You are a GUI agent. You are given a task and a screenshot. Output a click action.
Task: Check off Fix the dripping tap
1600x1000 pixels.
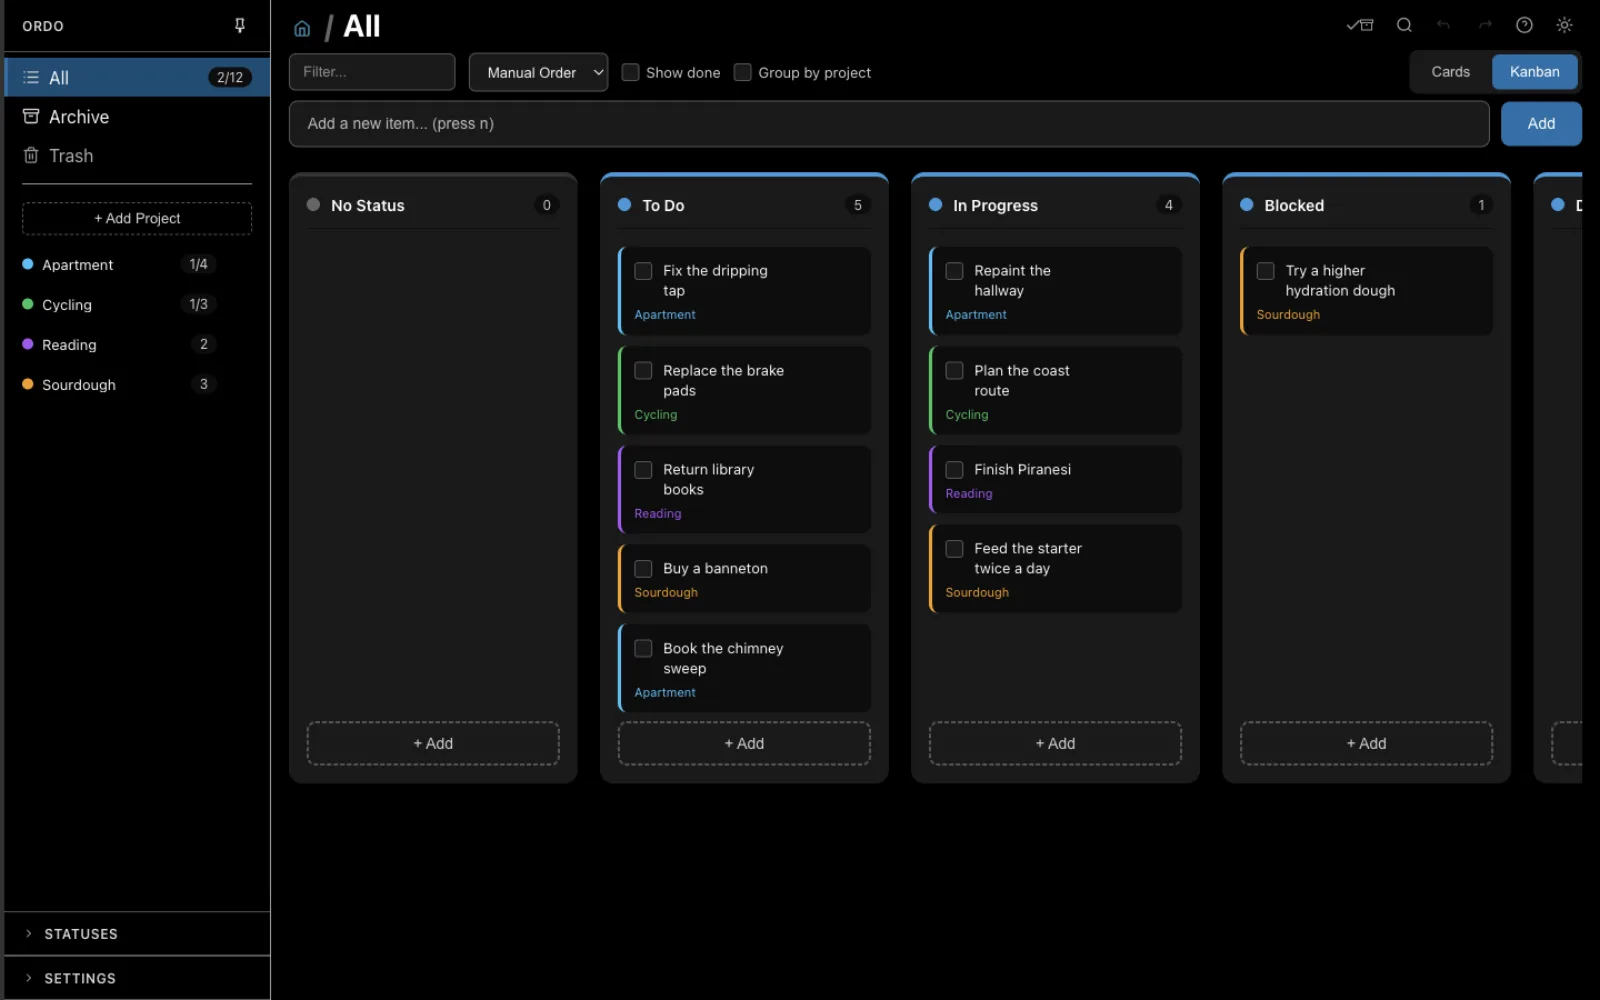(643, 271)
